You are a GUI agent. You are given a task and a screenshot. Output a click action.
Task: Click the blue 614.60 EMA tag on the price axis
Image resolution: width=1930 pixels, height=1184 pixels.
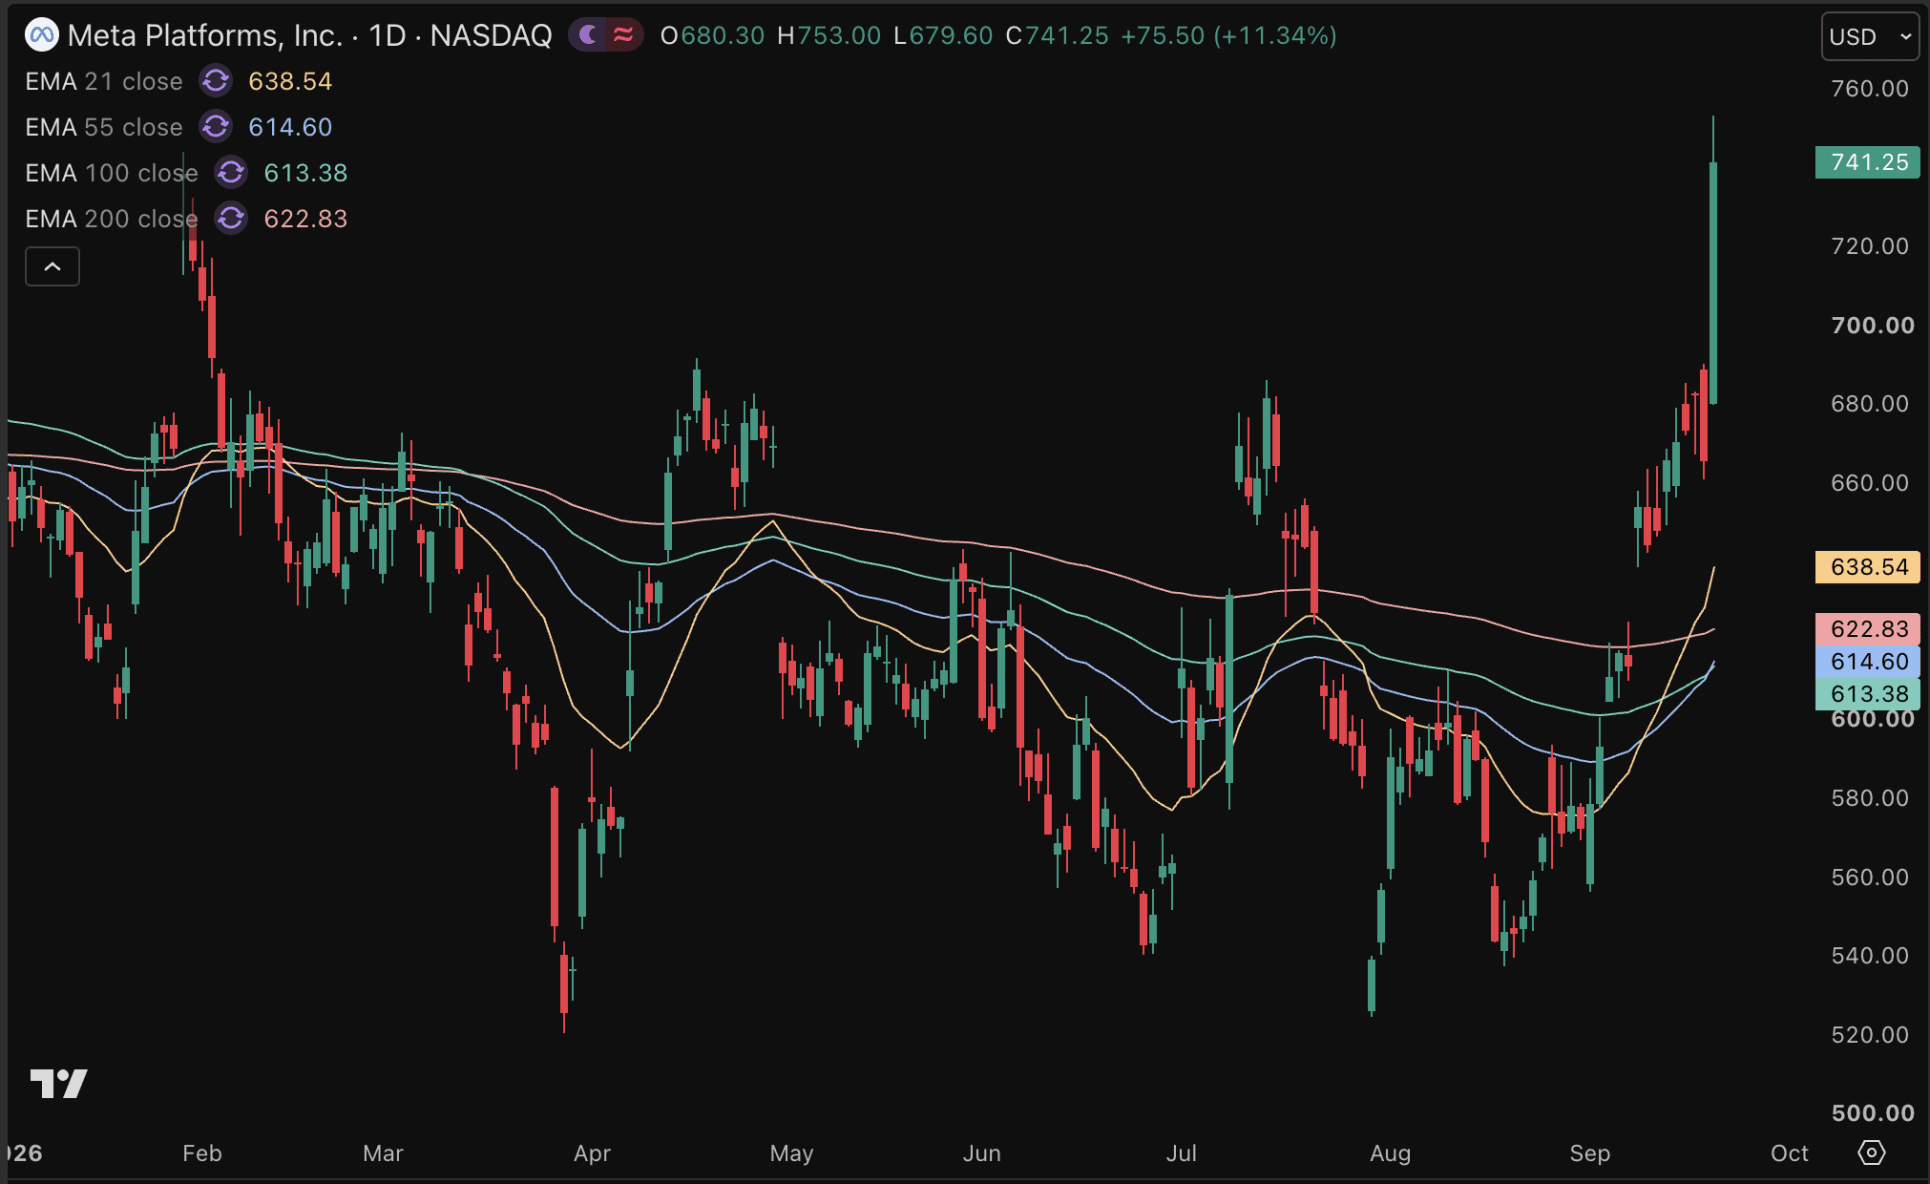[1867, 661]
